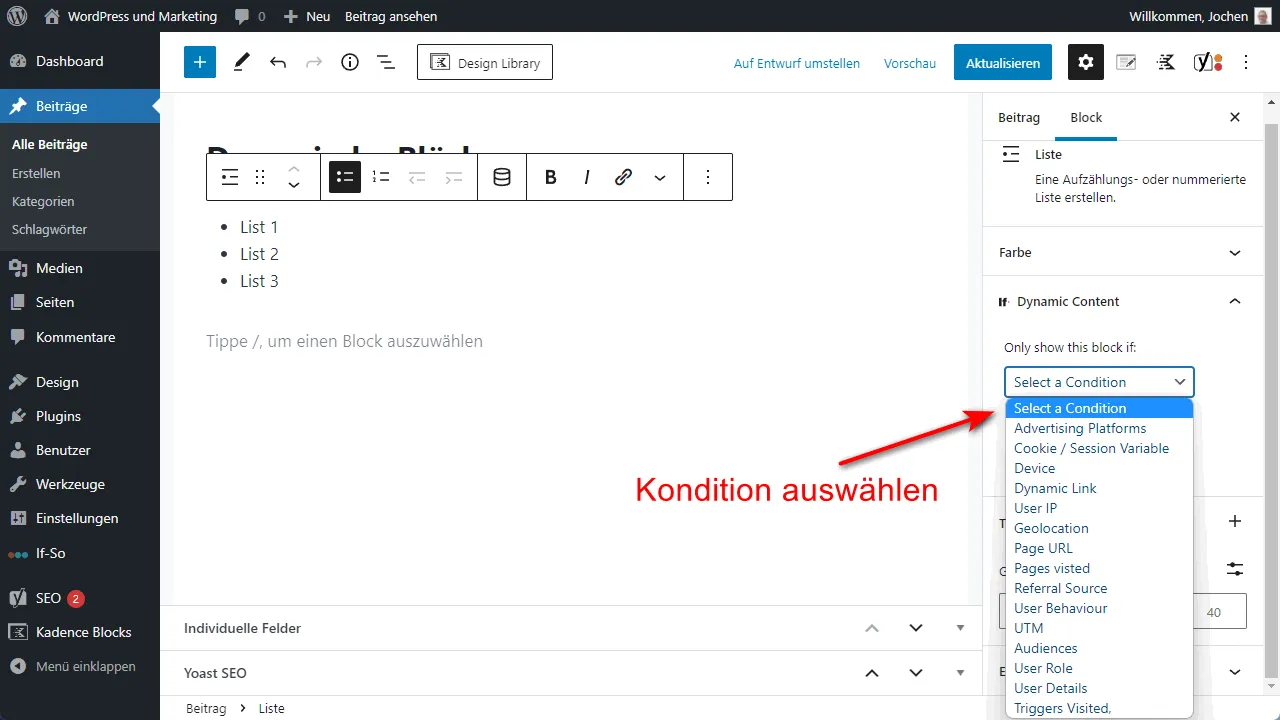
Task: Click the dynamic data database icon
Action: tap(502, 177)
